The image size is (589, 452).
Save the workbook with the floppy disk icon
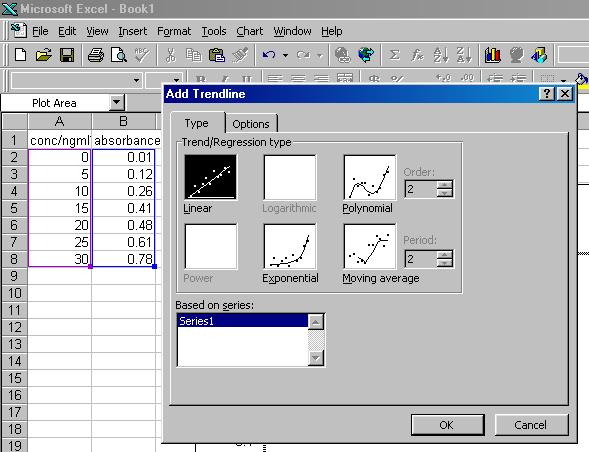(67, 55)
